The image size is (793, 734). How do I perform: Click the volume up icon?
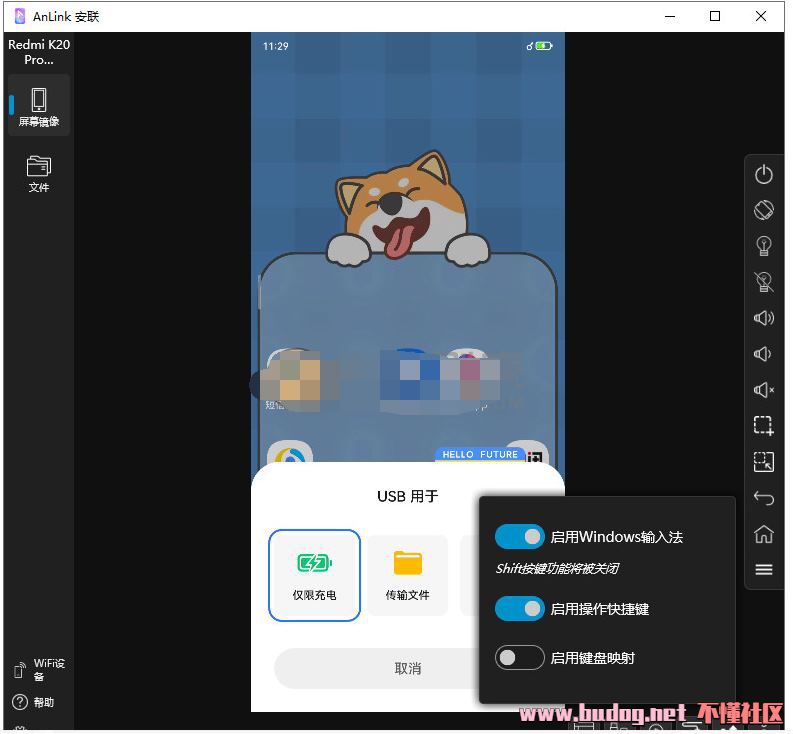pos(764,318)
